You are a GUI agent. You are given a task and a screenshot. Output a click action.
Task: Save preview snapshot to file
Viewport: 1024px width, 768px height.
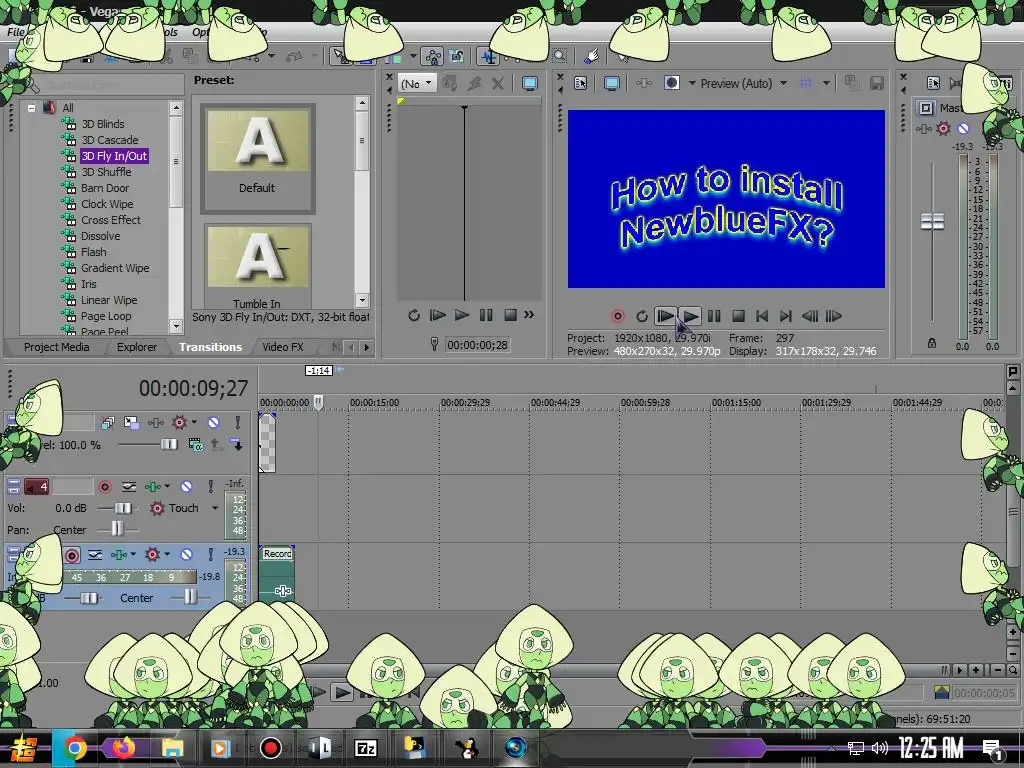(x=876, y=83)
